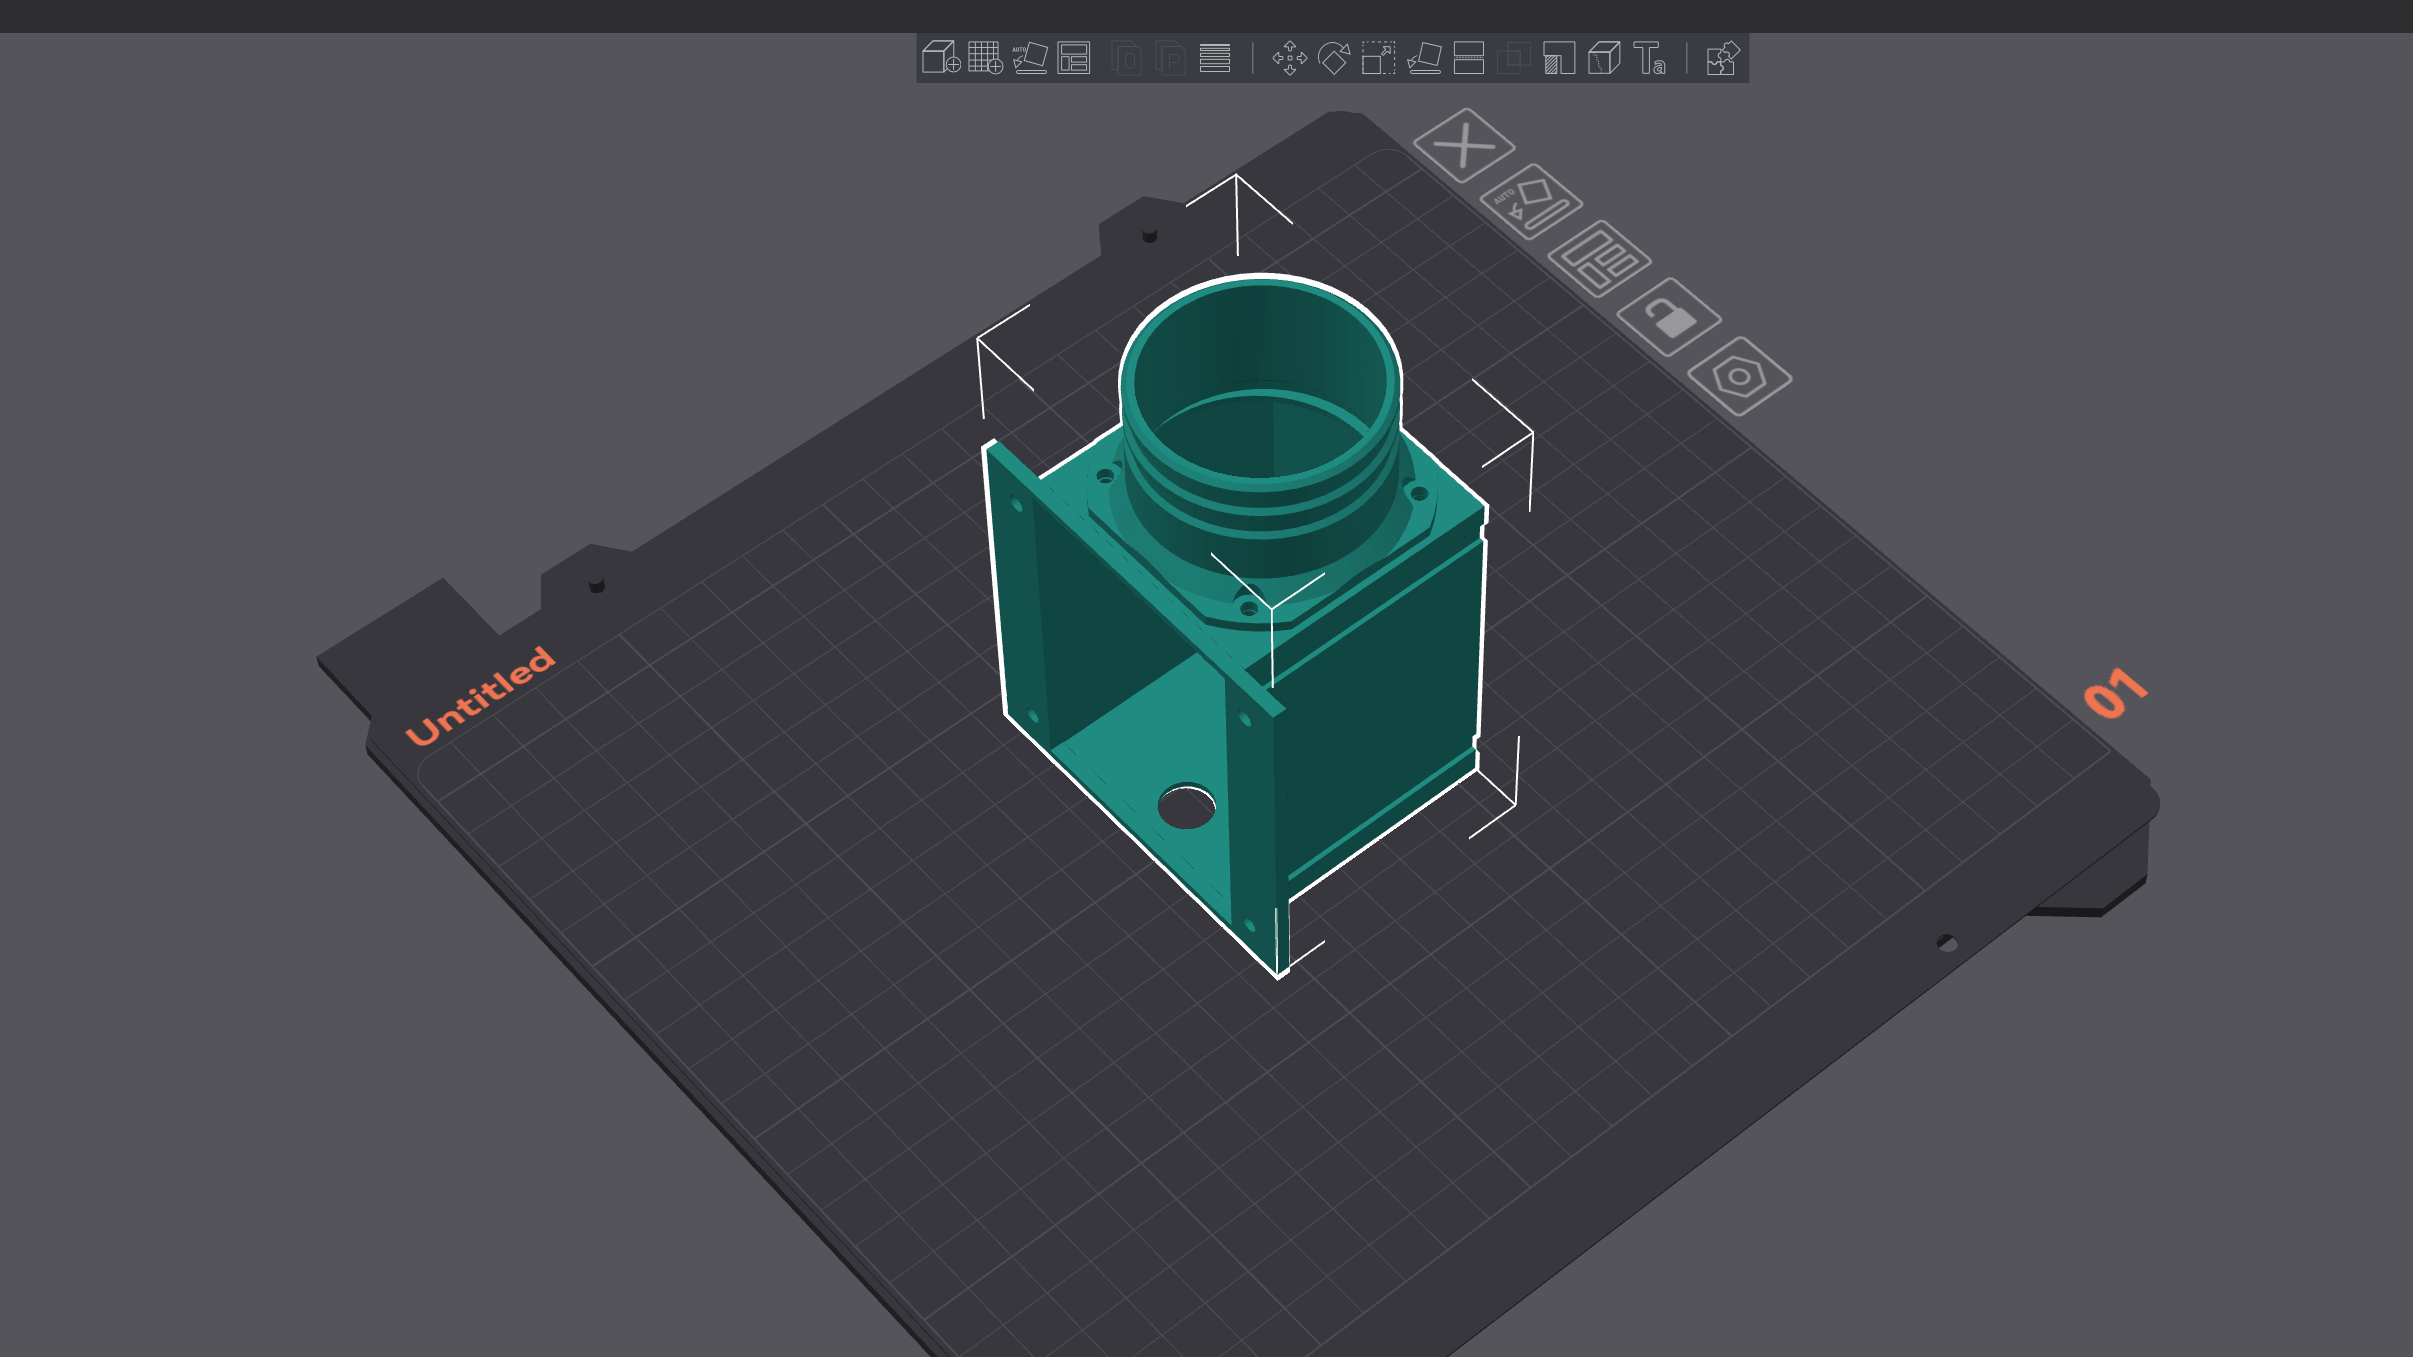Arrange objects on this plate
Viewport: 2413px width, 1357px height.
coord(1599,259)
